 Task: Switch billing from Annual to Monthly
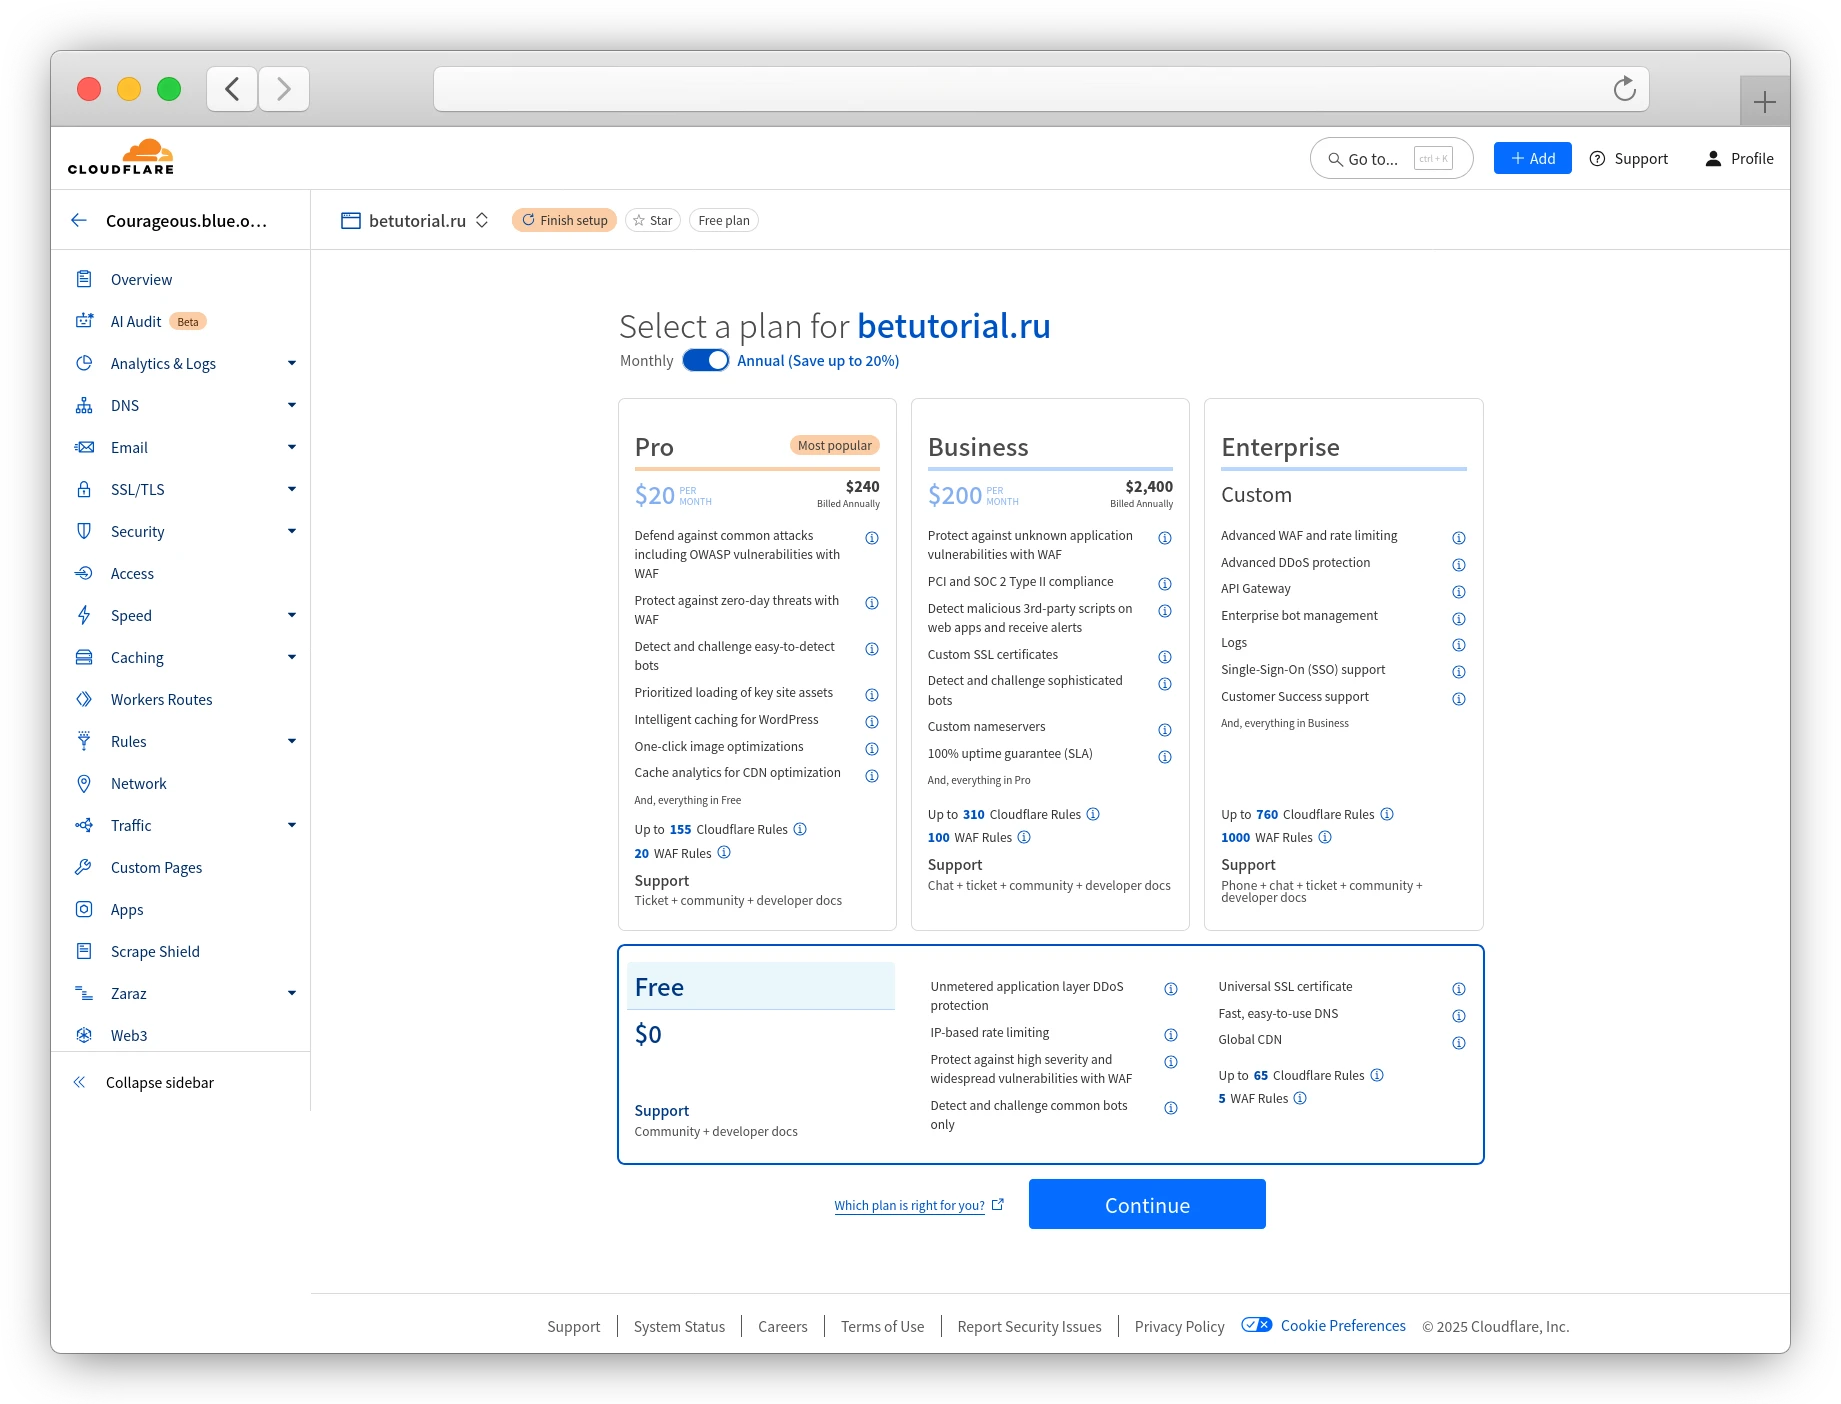(706, 360)
